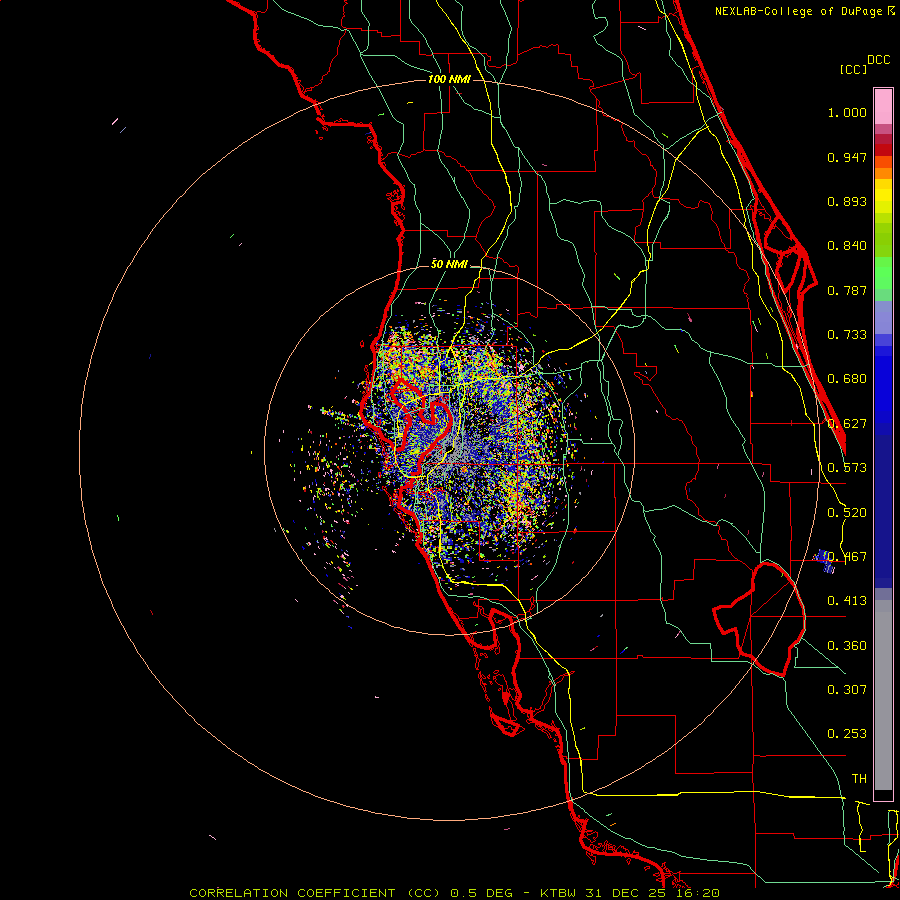Select the 0.253 scale value
Image resolution: width=900 pixels, height=900 pixels.
[x=847, y=734]
